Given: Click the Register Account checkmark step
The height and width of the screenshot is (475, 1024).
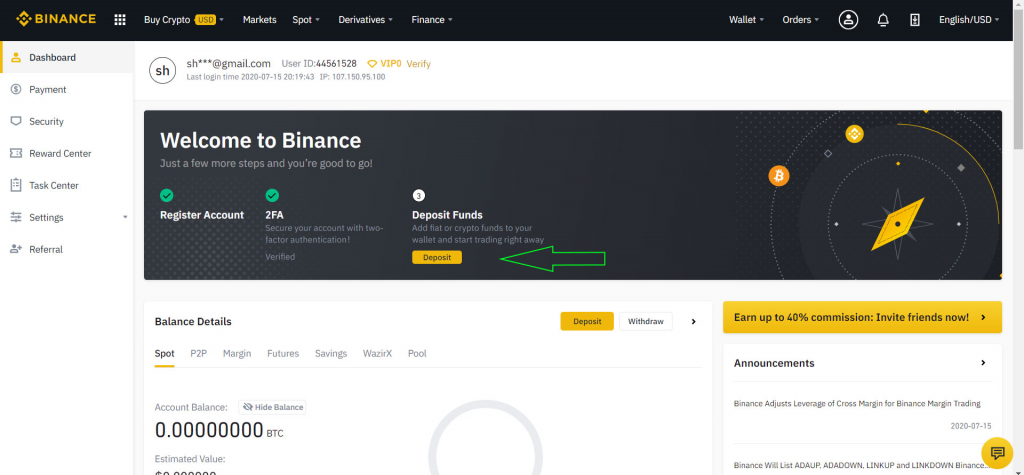Looking at the screenshot, I should (167, 195).
